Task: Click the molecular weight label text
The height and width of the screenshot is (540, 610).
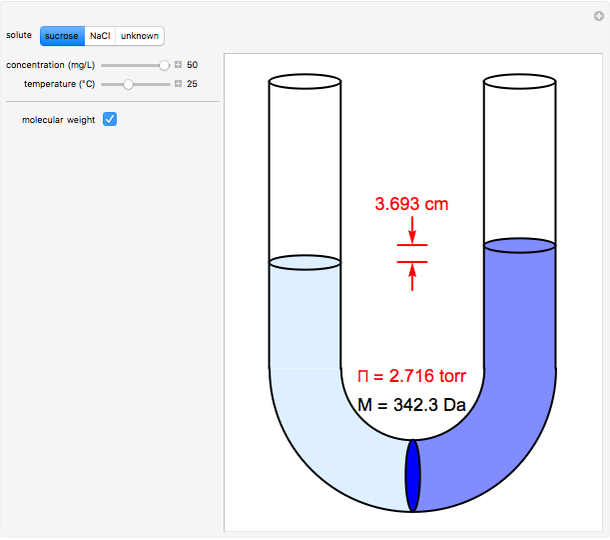Action: [x=59, y=120]
